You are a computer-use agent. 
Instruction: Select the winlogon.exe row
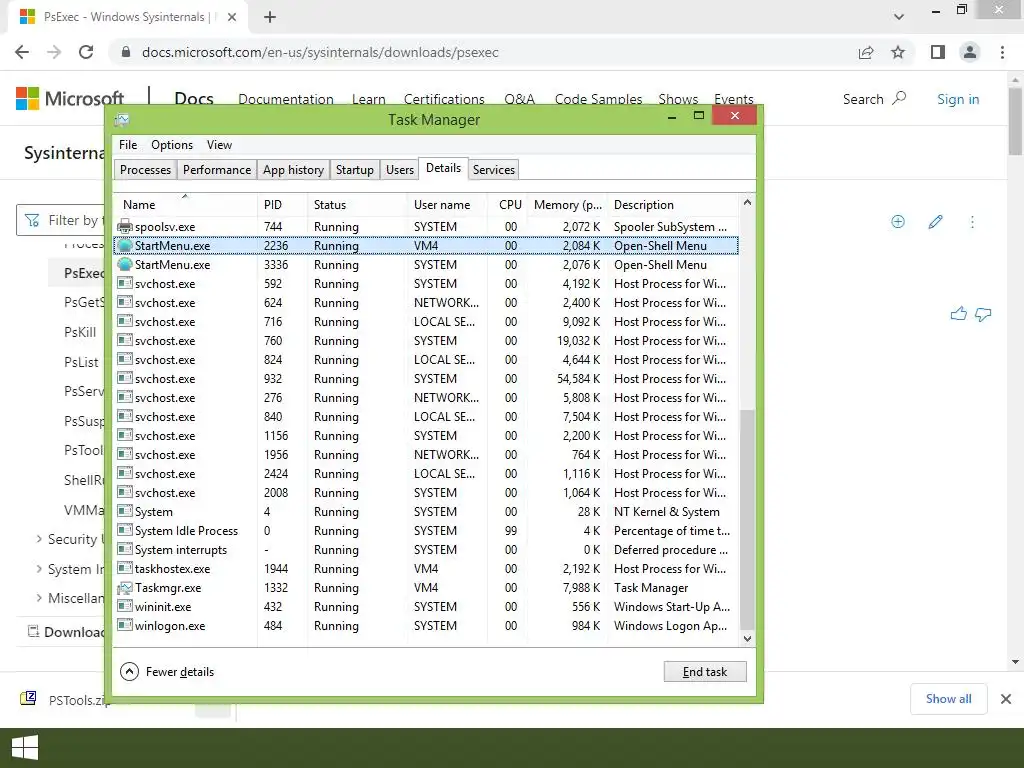click(x=426, y=626)
